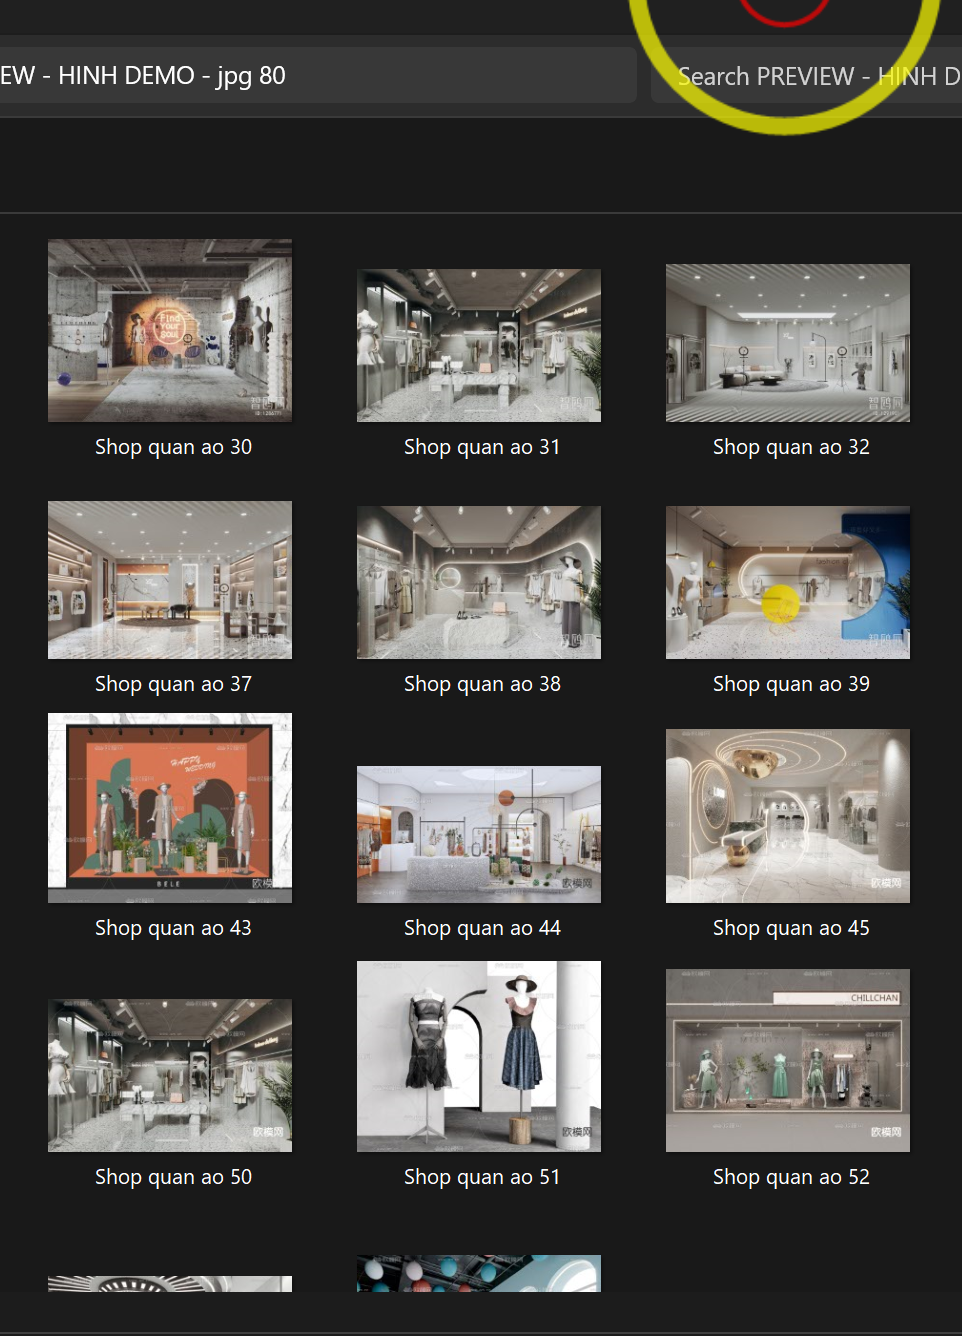Open the Shop quan ao 30 thumbnail
This screenshot has height=1336, width=962.
(170, 330)
